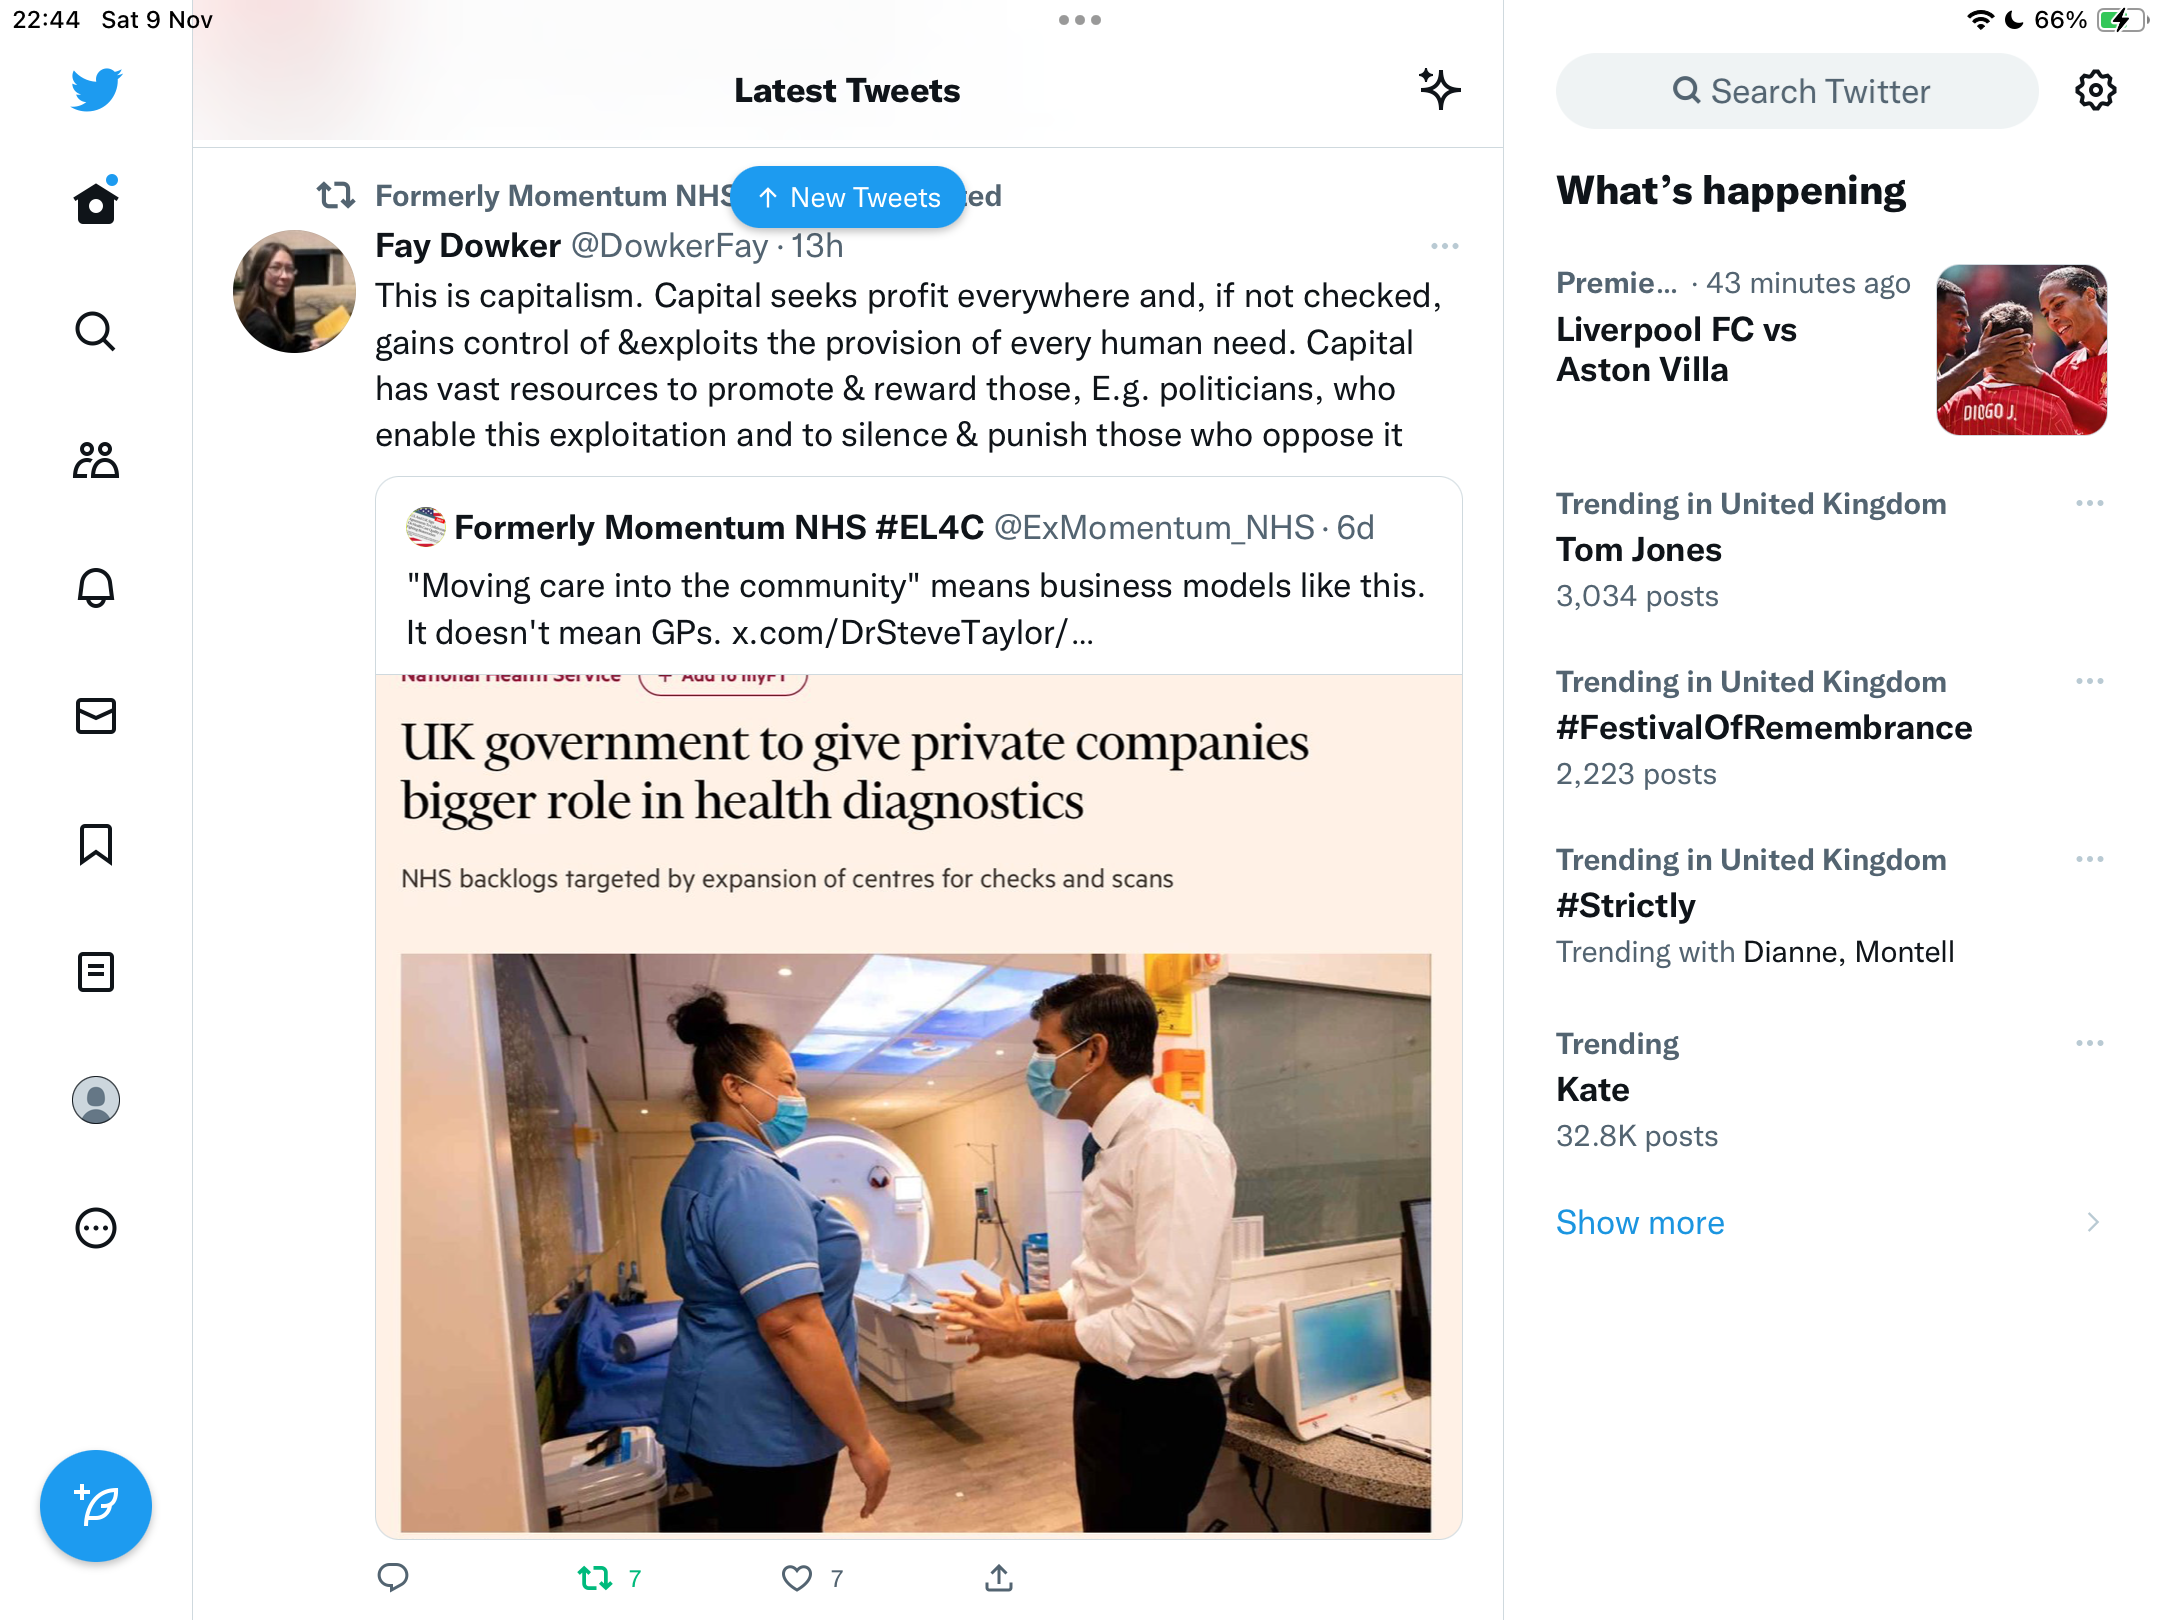Reply to Fay Dowker tweet
The width and height of the screenshot is (2160, 1620).
click(x=392, y=1578)
